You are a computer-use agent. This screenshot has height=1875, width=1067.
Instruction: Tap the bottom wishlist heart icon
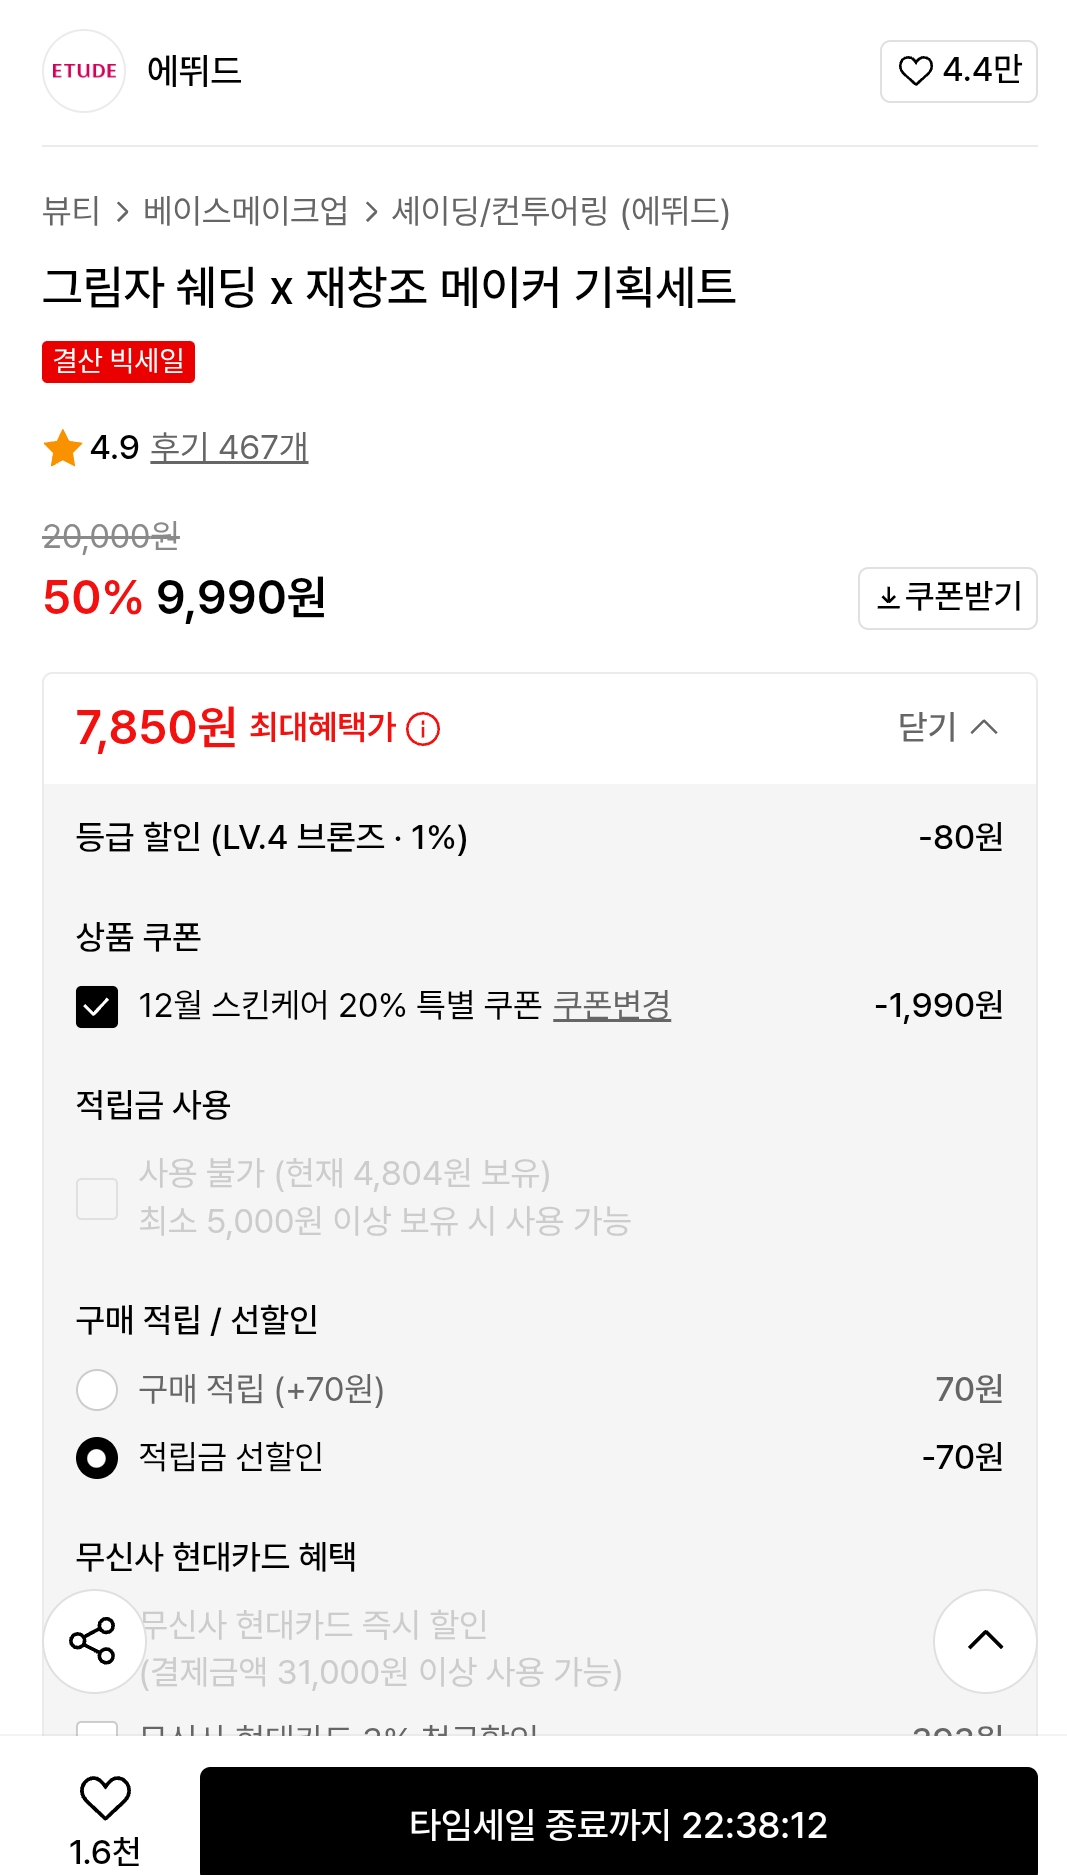tap(105, 1798)
